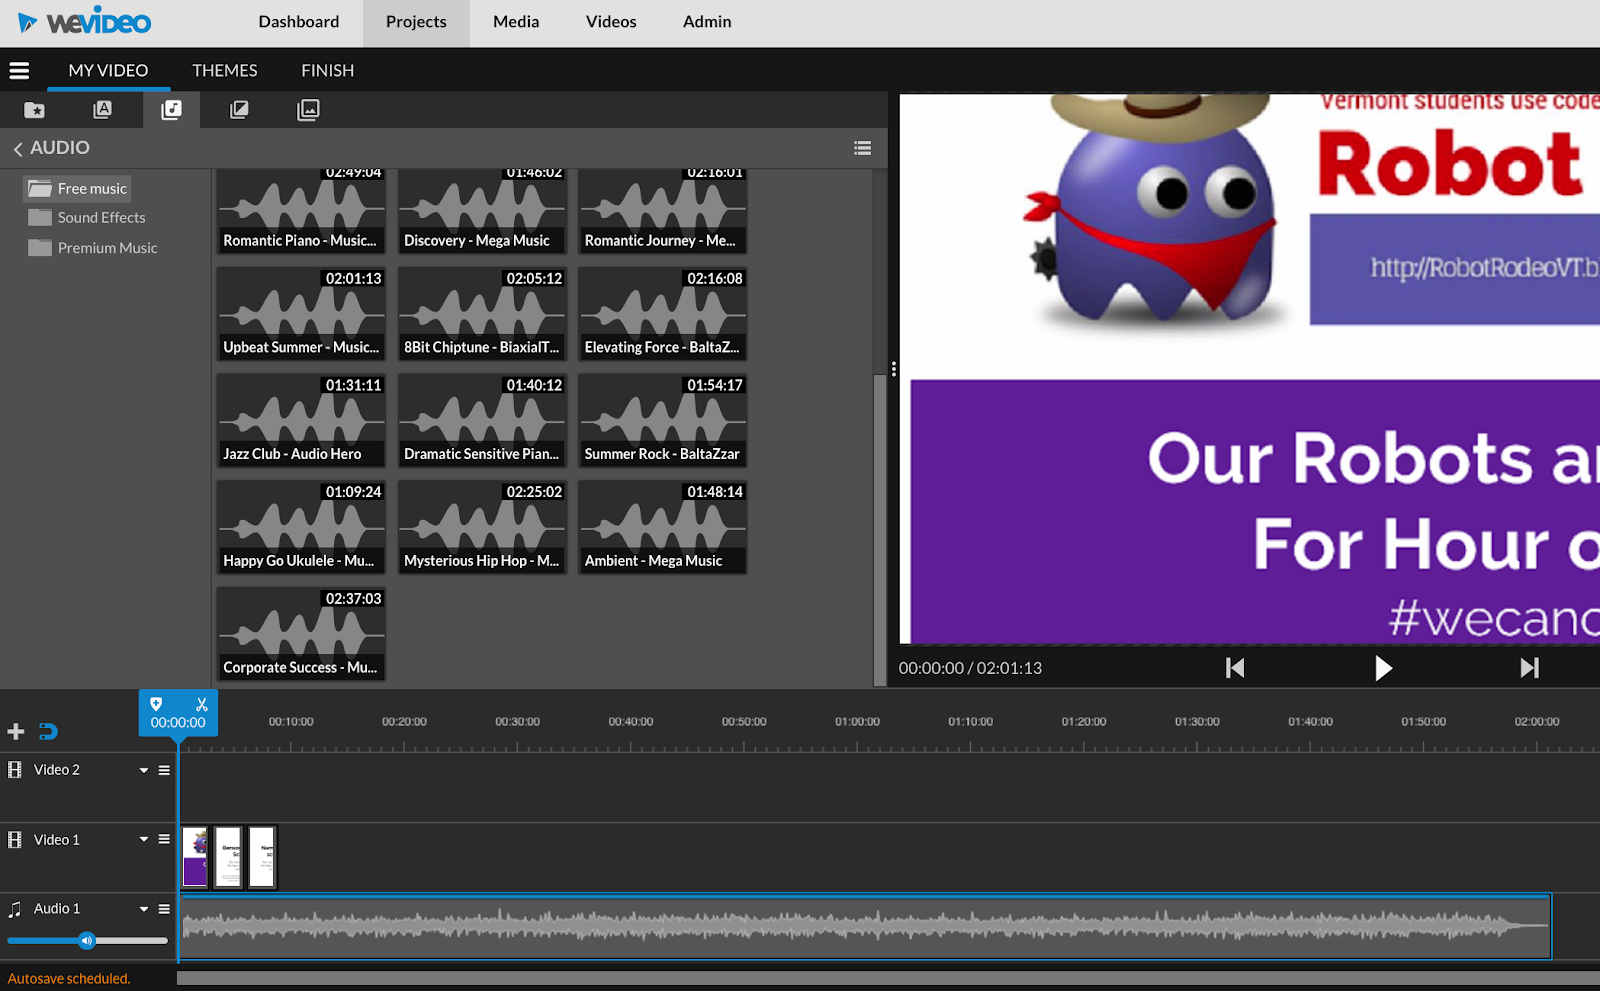The image size is (1600, 991).
Task: Open the hamburger menu beside My Video
Action: [x=19, y=71]
